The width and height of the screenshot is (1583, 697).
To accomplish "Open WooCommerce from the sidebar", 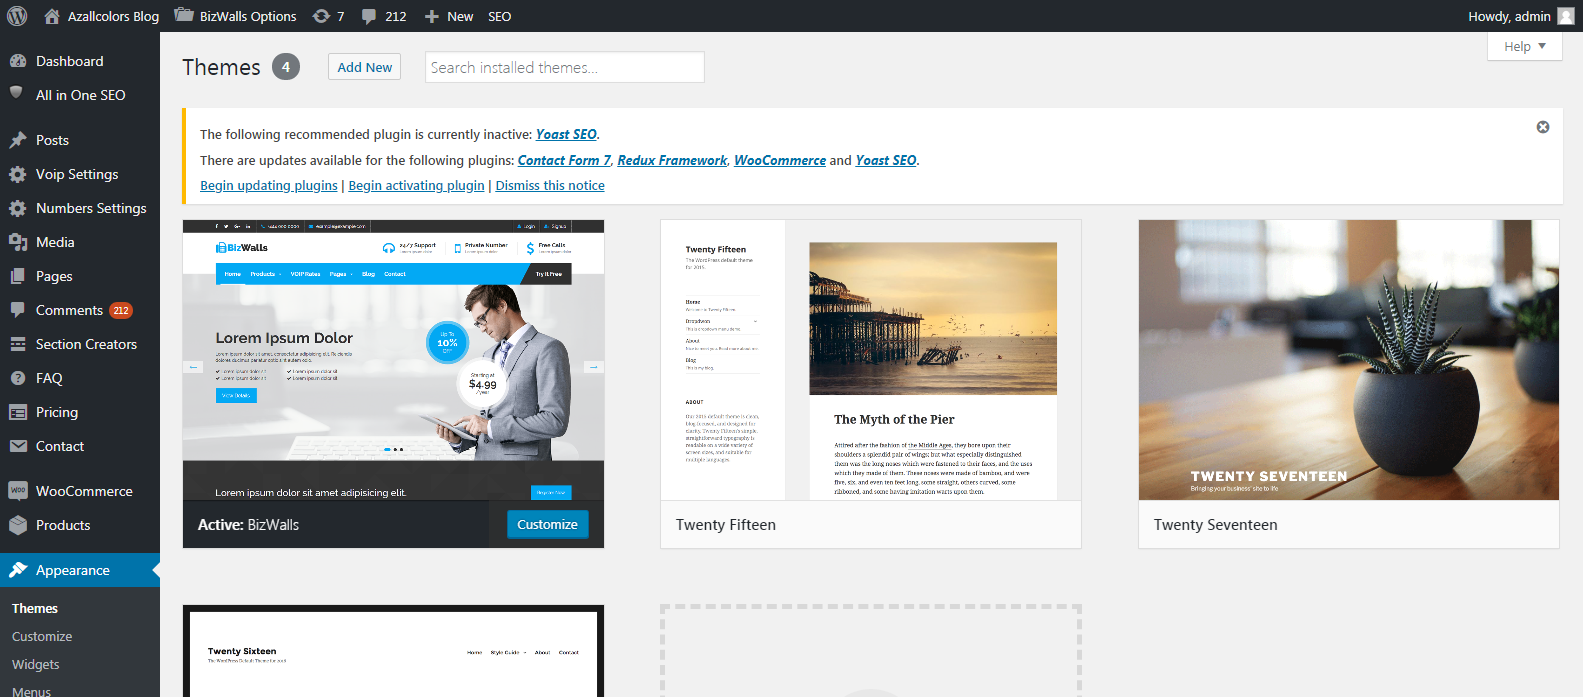I will point(84,491).
